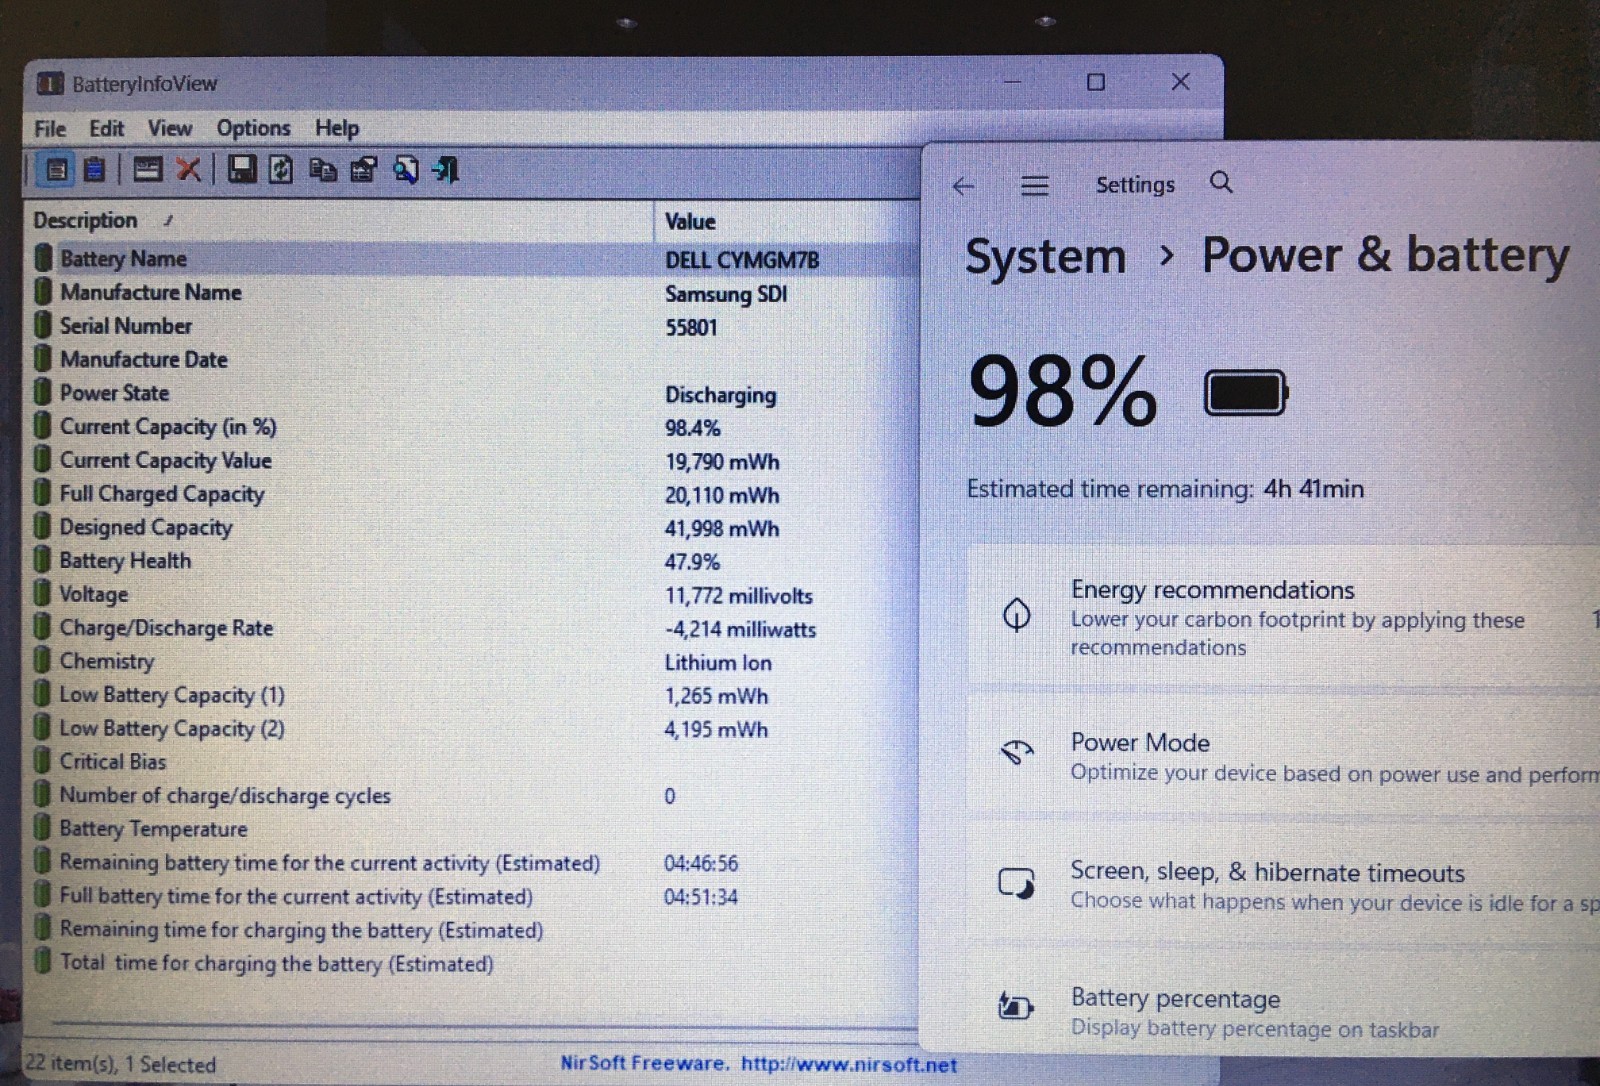Maximize the BatteryInfoView window
Screen dimensions: 1600x1086
(x=1096, y=82)
